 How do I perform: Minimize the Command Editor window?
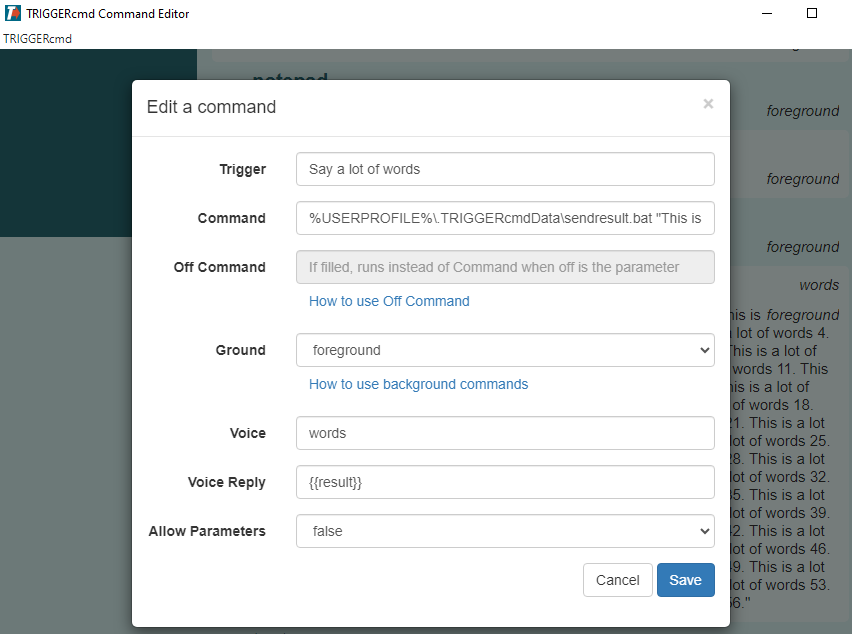767,13
